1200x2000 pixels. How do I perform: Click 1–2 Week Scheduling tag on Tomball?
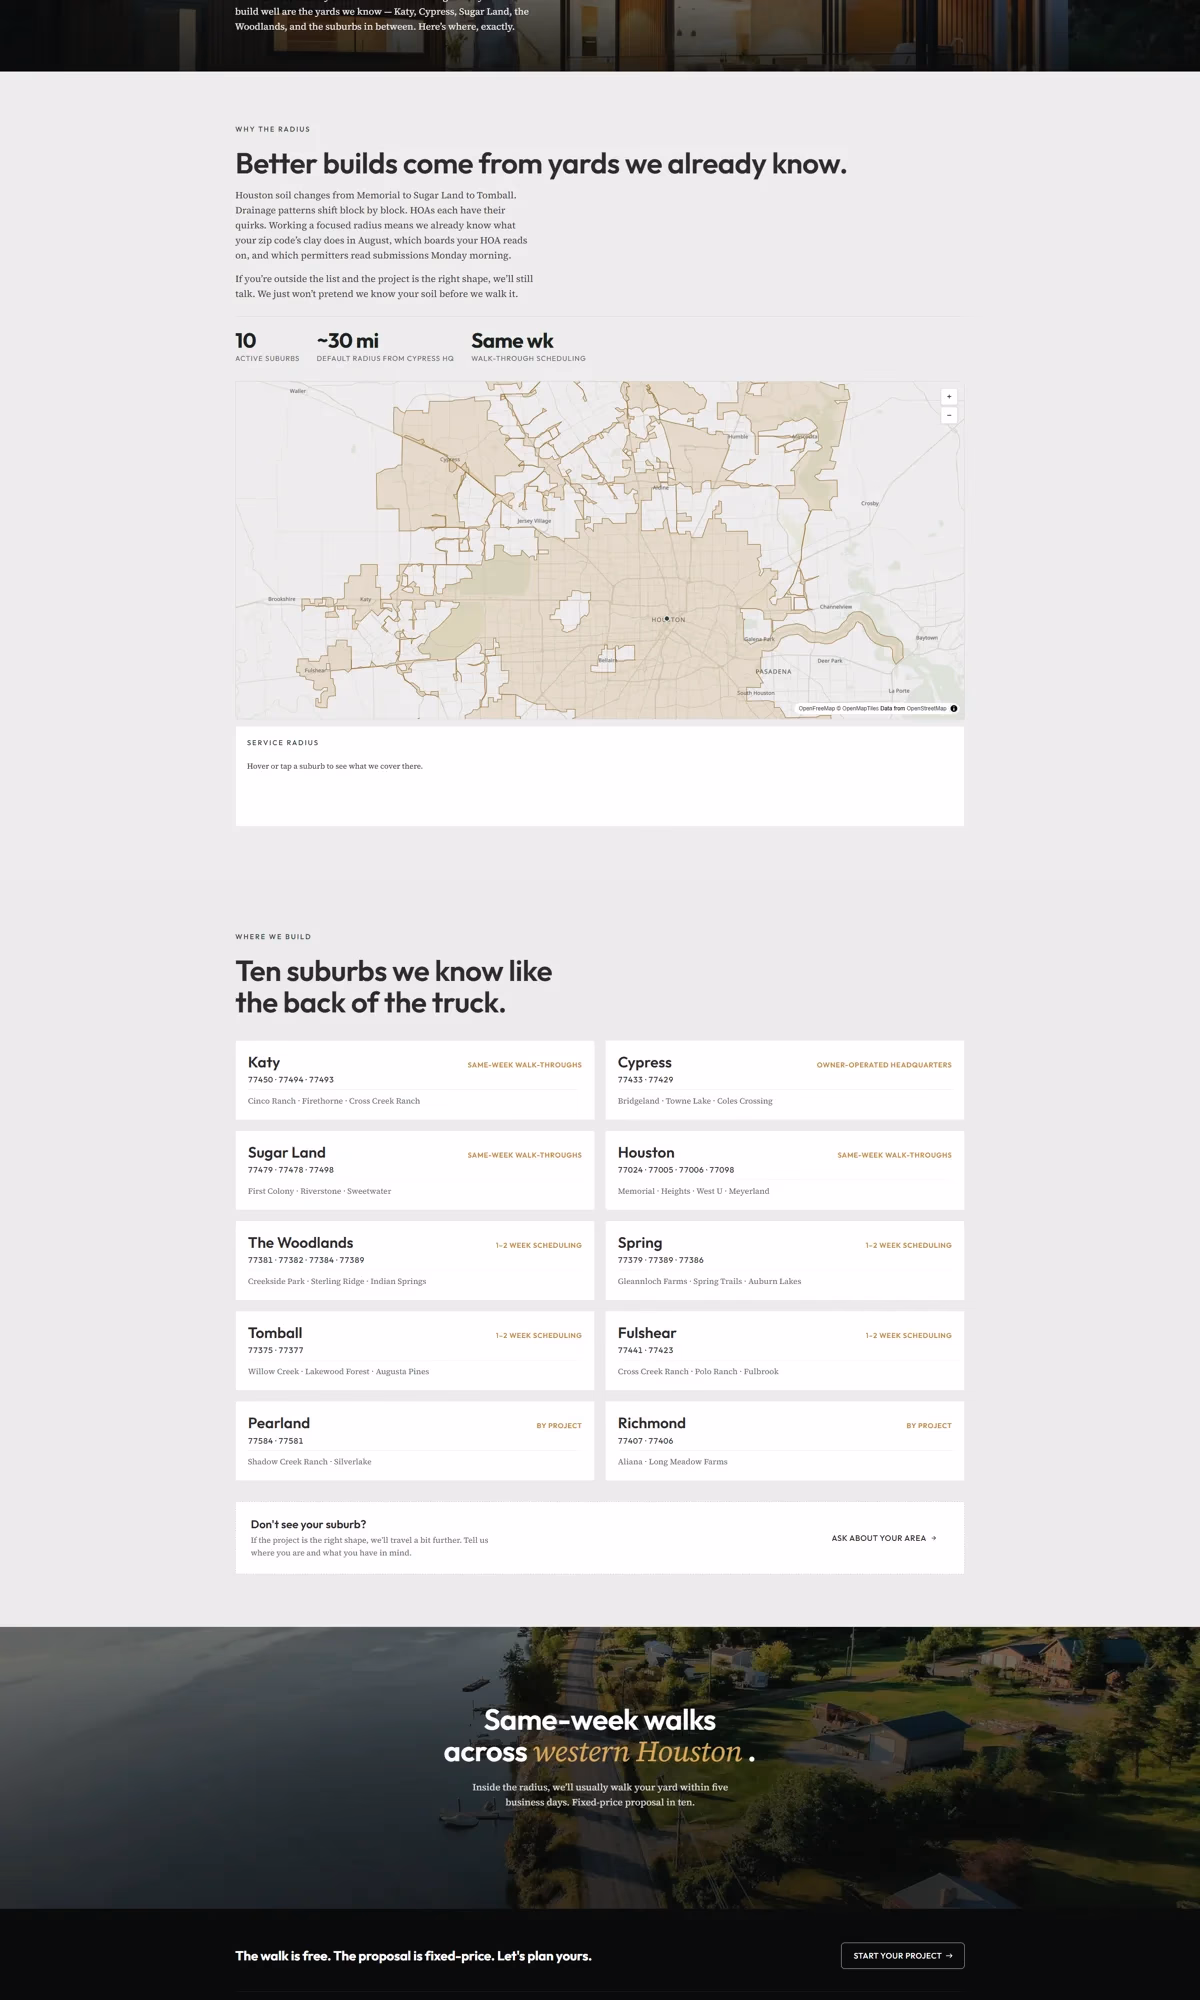coord(538,1336)
